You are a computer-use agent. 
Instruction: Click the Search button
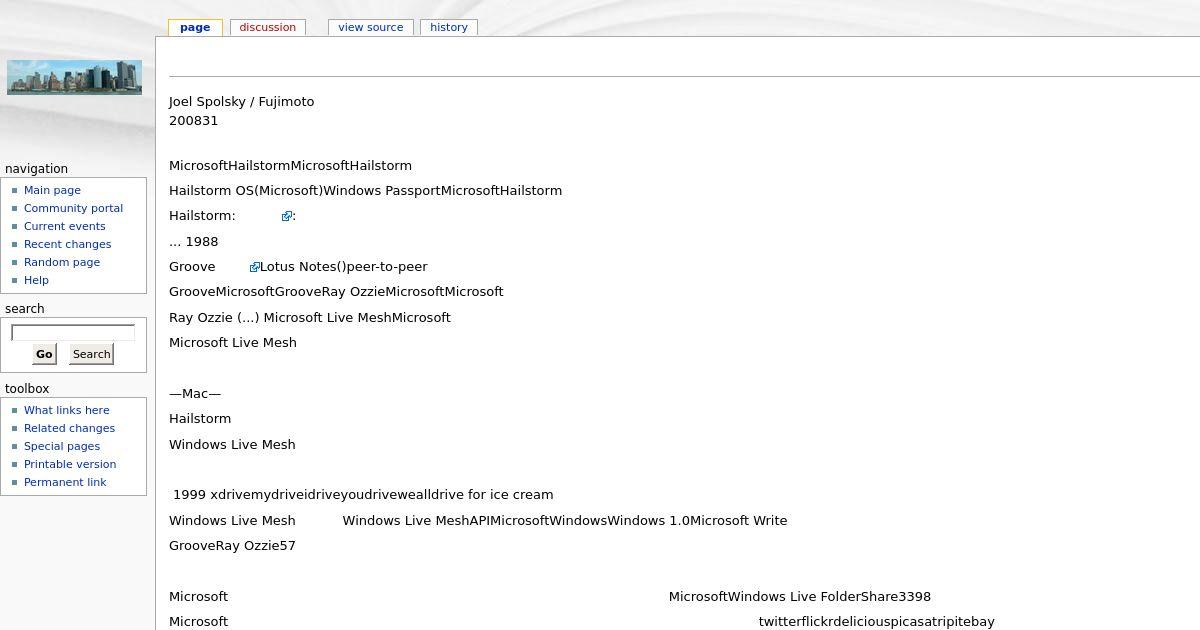[91, 354]
